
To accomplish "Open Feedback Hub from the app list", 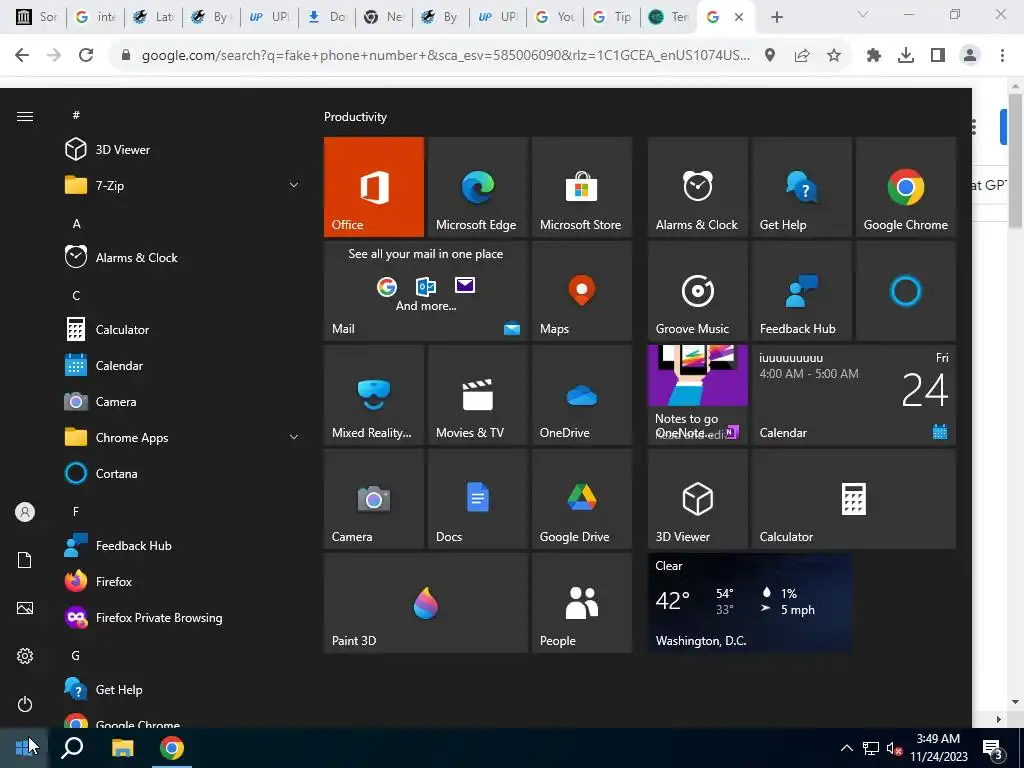I will (x=183, y=545).
